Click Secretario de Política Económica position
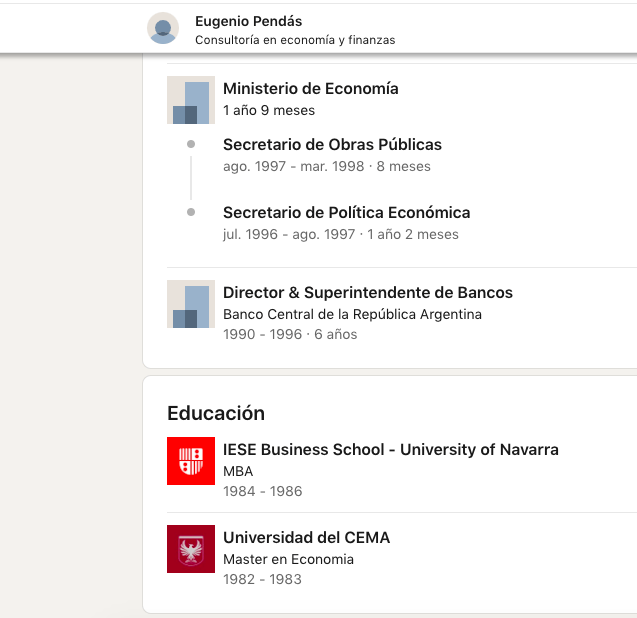 (x=347, y=213)
